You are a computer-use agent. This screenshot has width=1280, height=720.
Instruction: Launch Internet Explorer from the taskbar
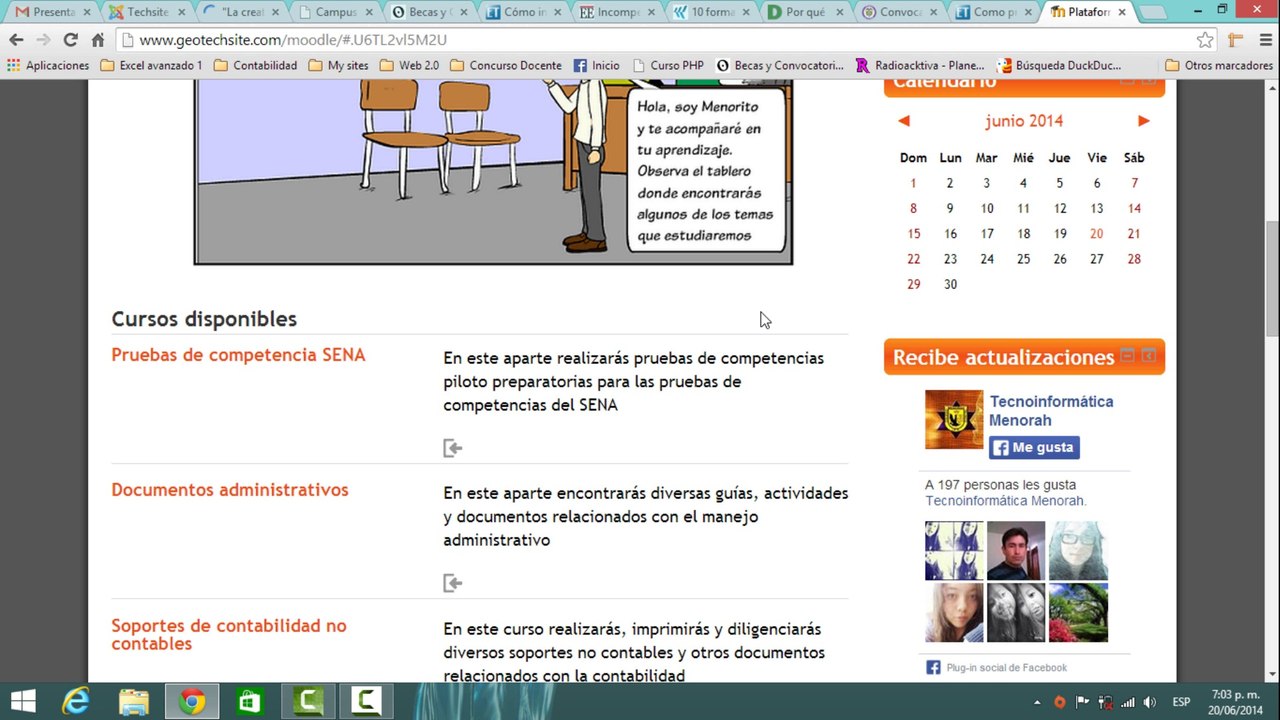[76, 701]
